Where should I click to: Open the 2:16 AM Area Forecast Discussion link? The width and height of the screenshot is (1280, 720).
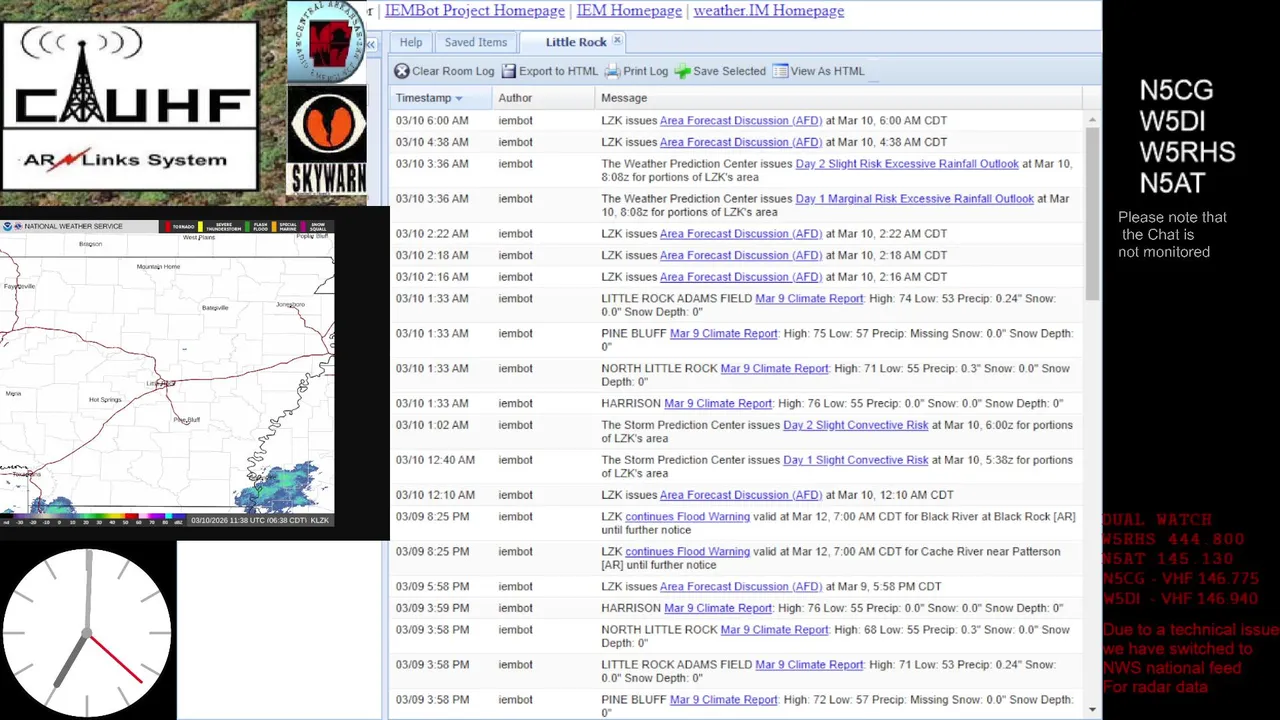click(741, 277)
